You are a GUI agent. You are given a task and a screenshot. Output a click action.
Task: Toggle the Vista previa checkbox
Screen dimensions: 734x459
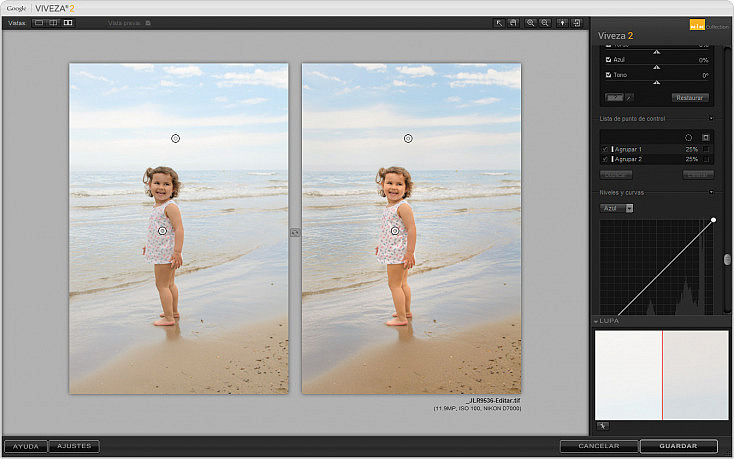point(148,22)
